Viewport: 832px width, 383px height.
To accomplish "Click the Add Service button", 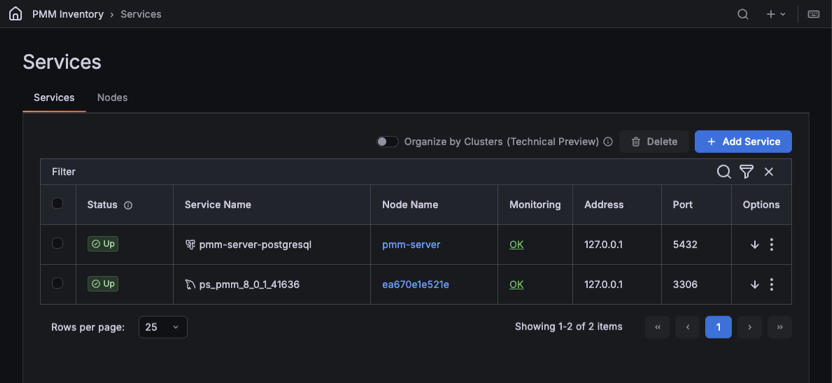I will click(743, 142).
